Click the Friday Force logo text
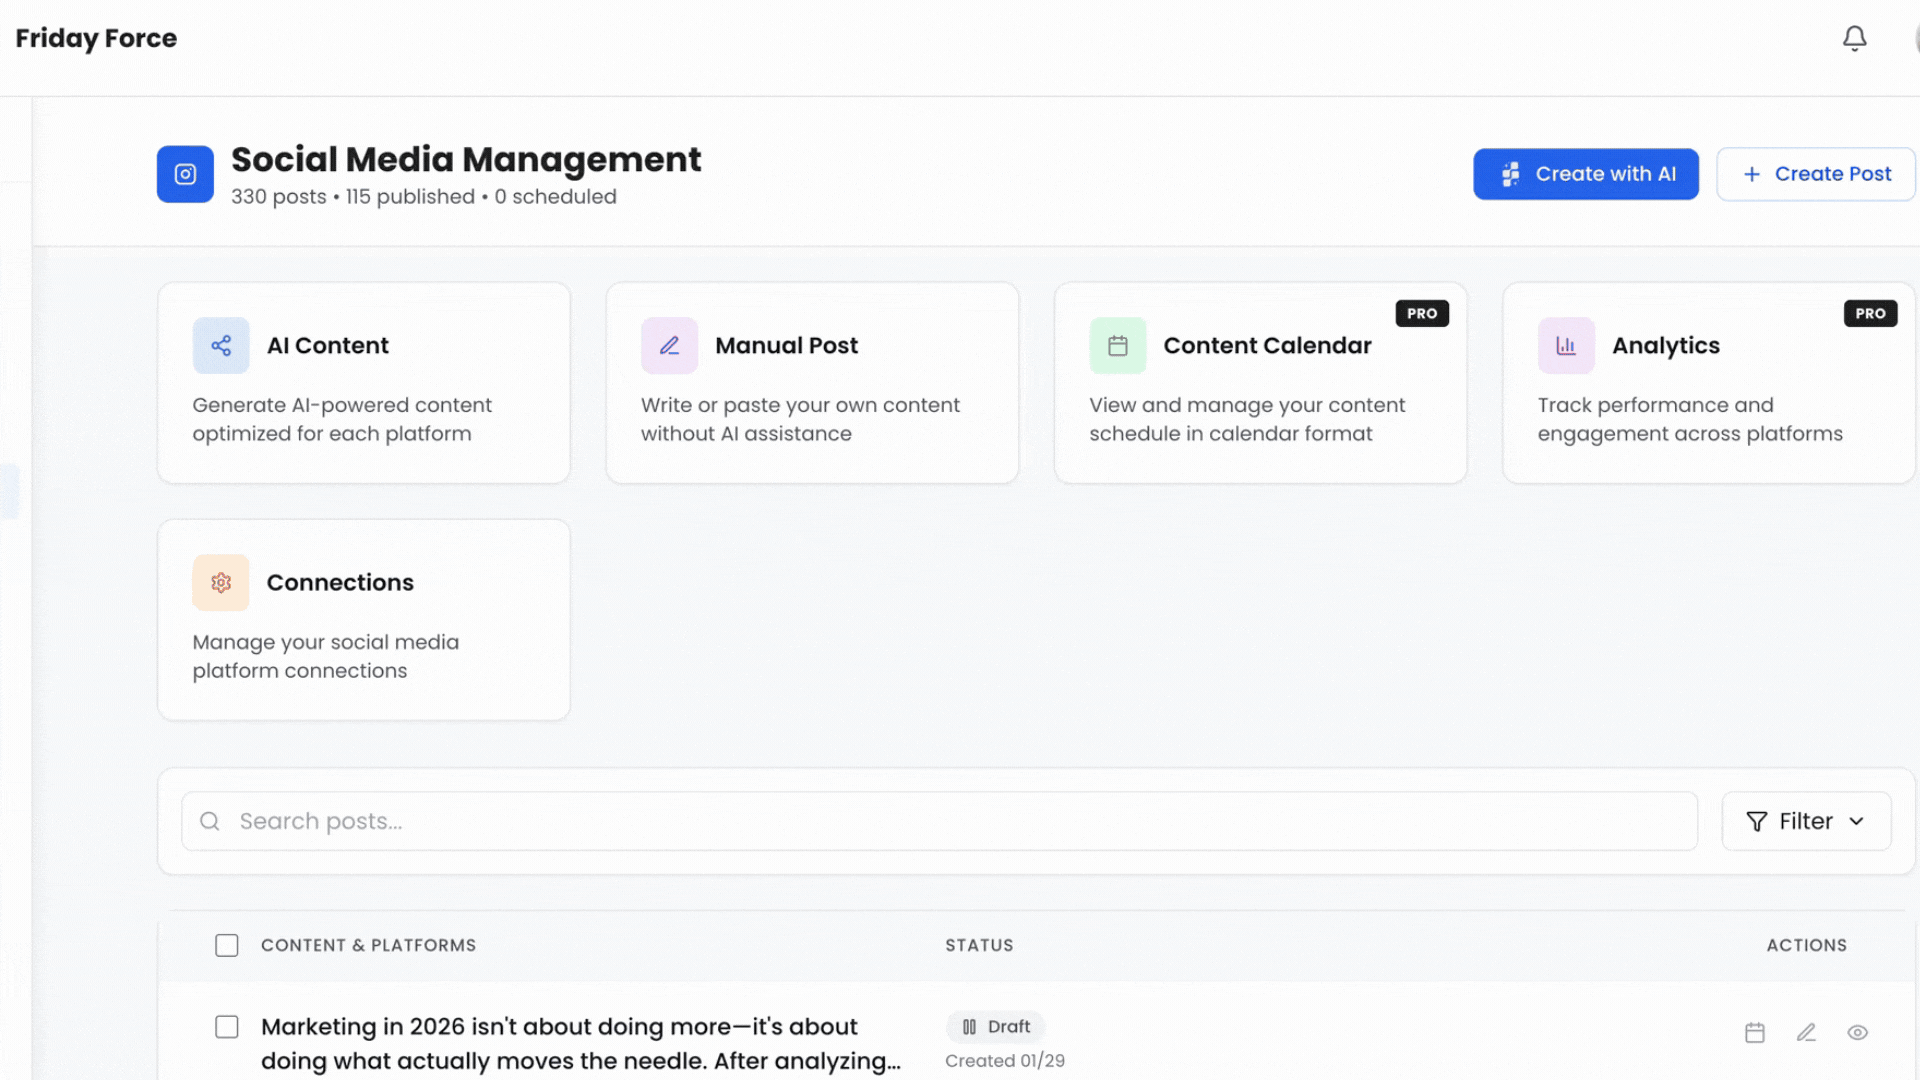Screen dimensions: 1920x1080 point(96,38)
